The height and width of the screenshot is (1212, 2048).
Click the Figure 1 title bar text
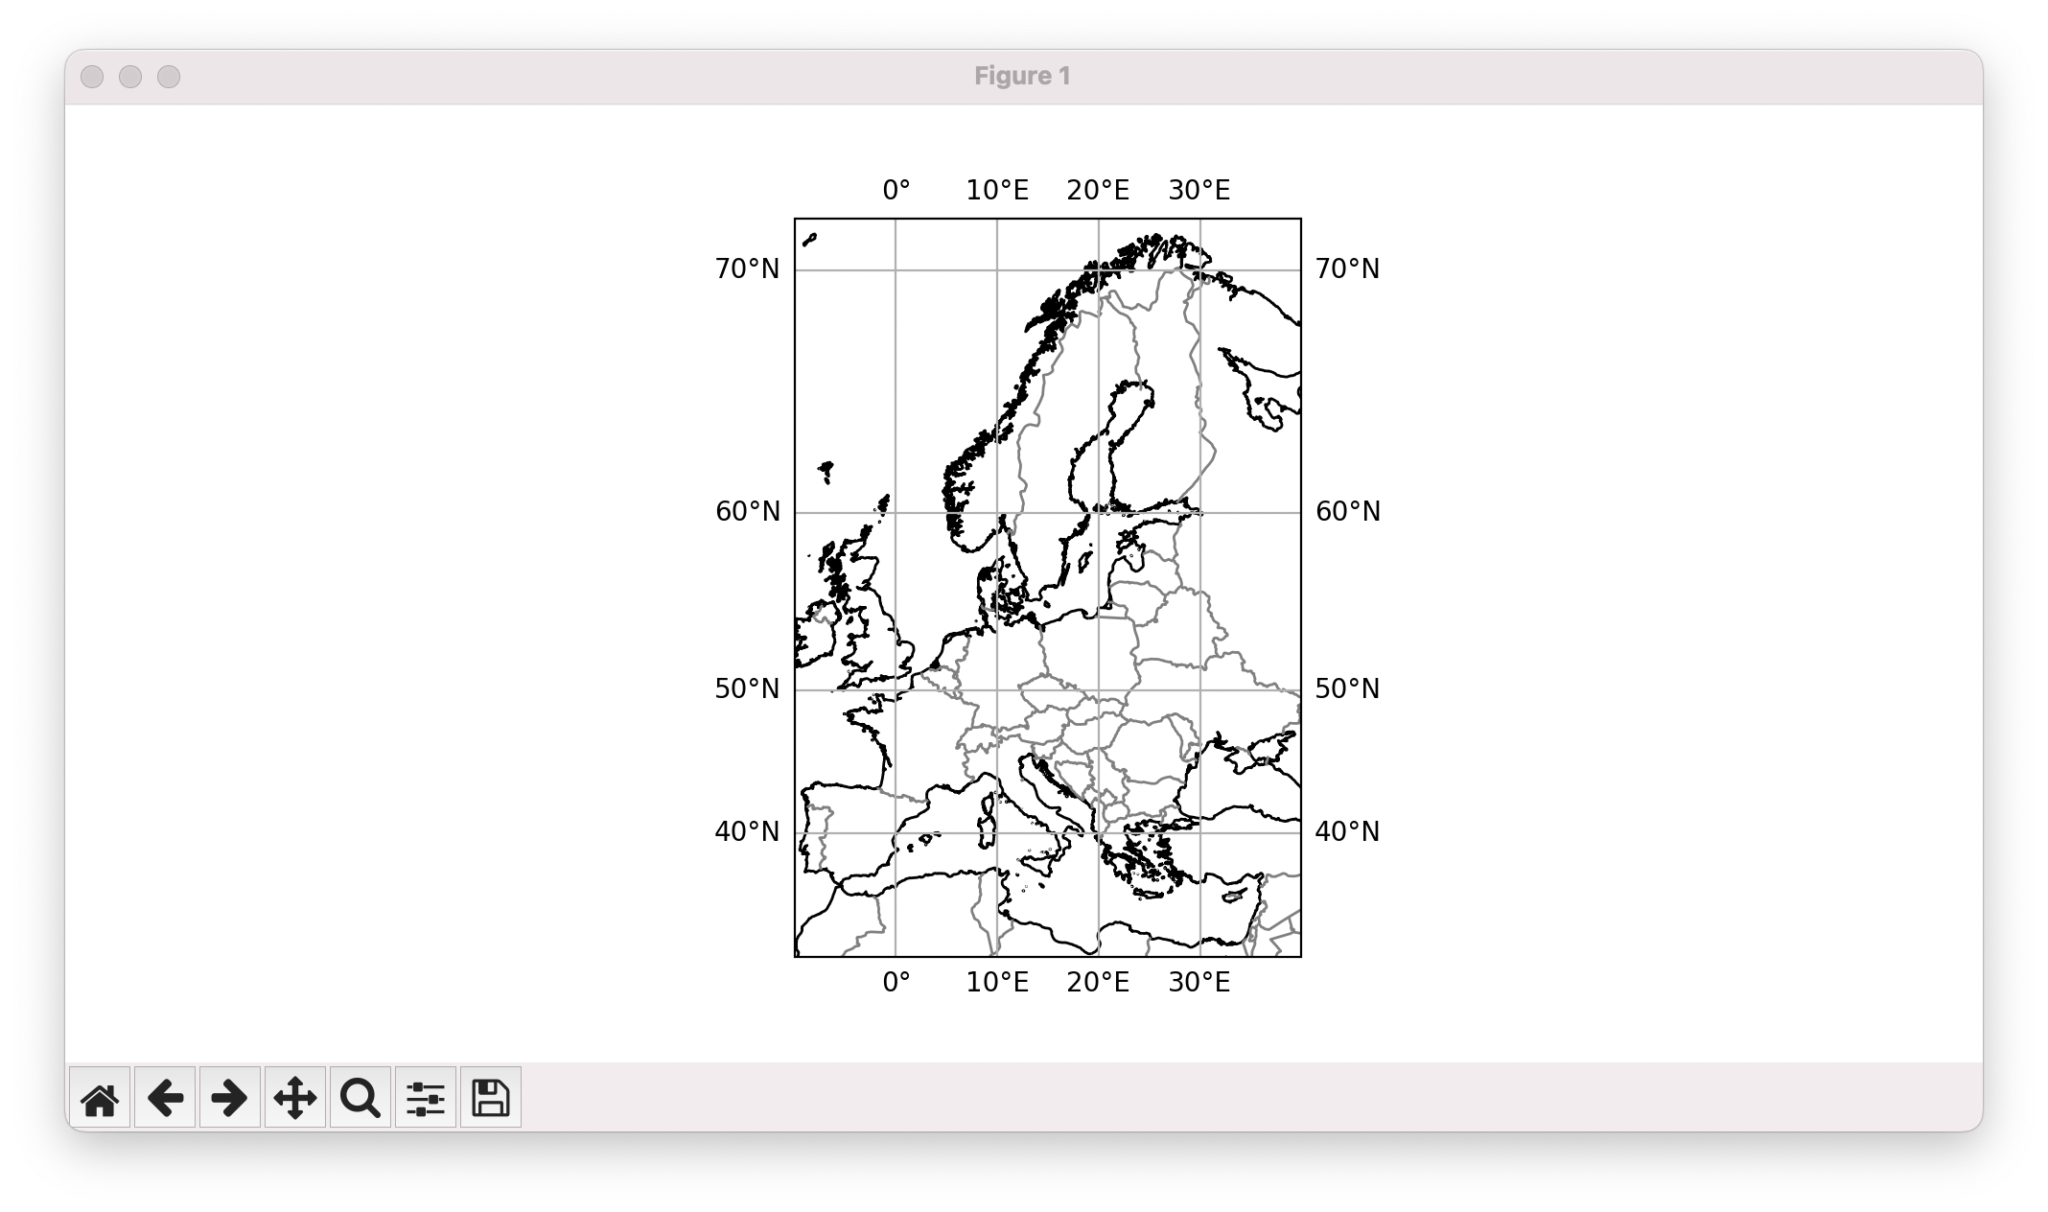[1023, 76]
